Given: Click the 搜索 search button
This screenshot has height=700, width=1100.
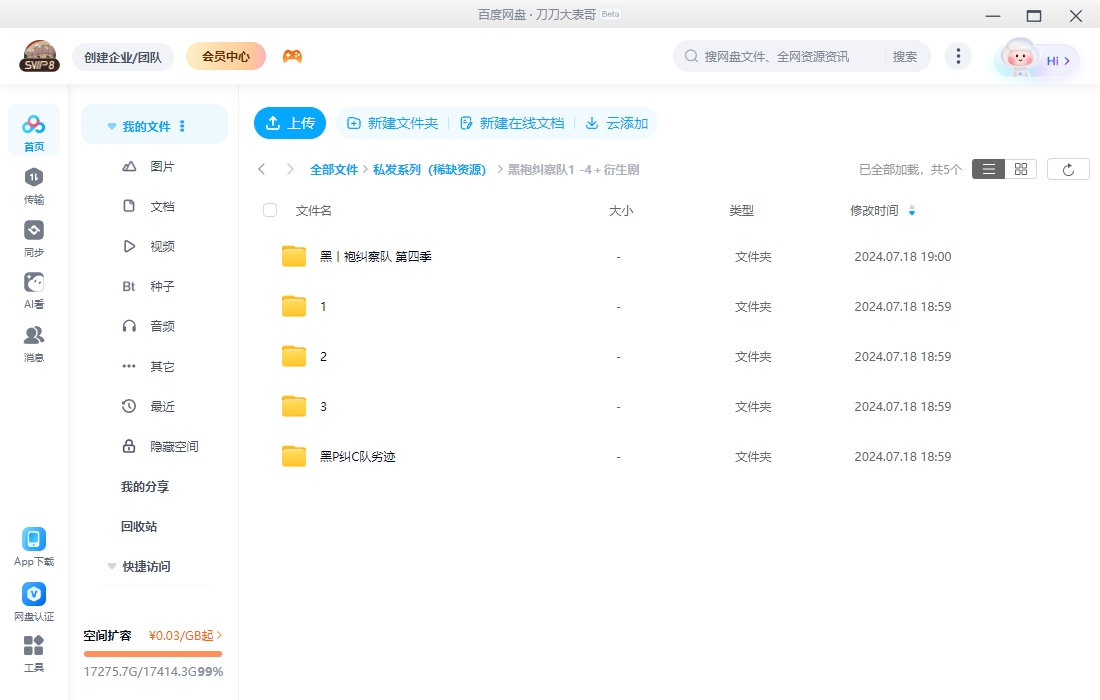Looking at the screenshot, I should tap(904, 56).
